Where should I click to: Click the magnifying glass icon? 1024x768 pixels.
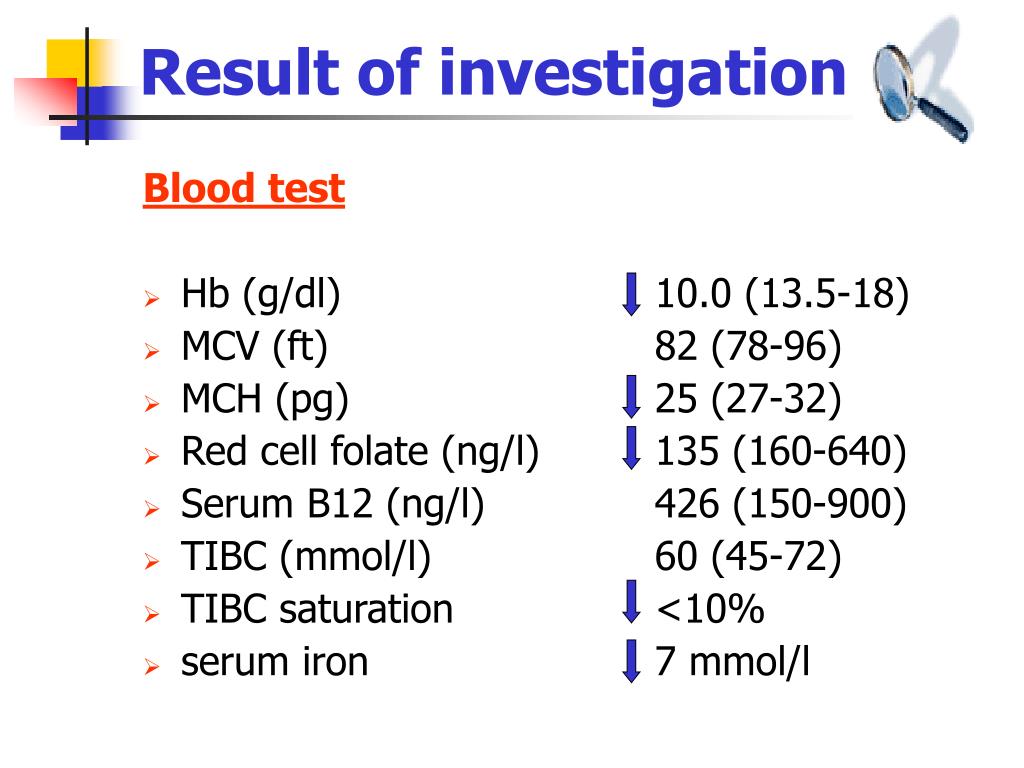point(921,90)
